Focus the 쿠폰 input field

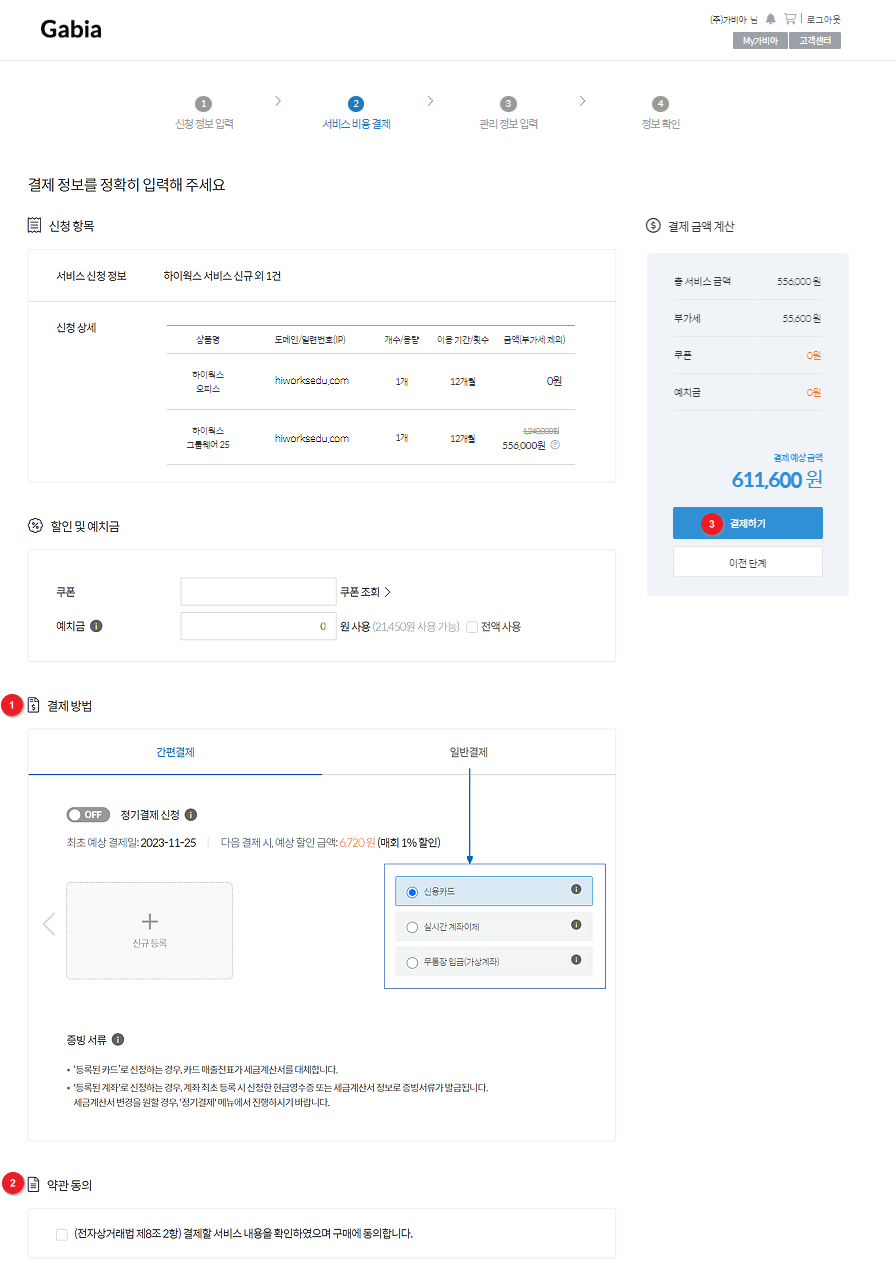(x=259, y=592)
